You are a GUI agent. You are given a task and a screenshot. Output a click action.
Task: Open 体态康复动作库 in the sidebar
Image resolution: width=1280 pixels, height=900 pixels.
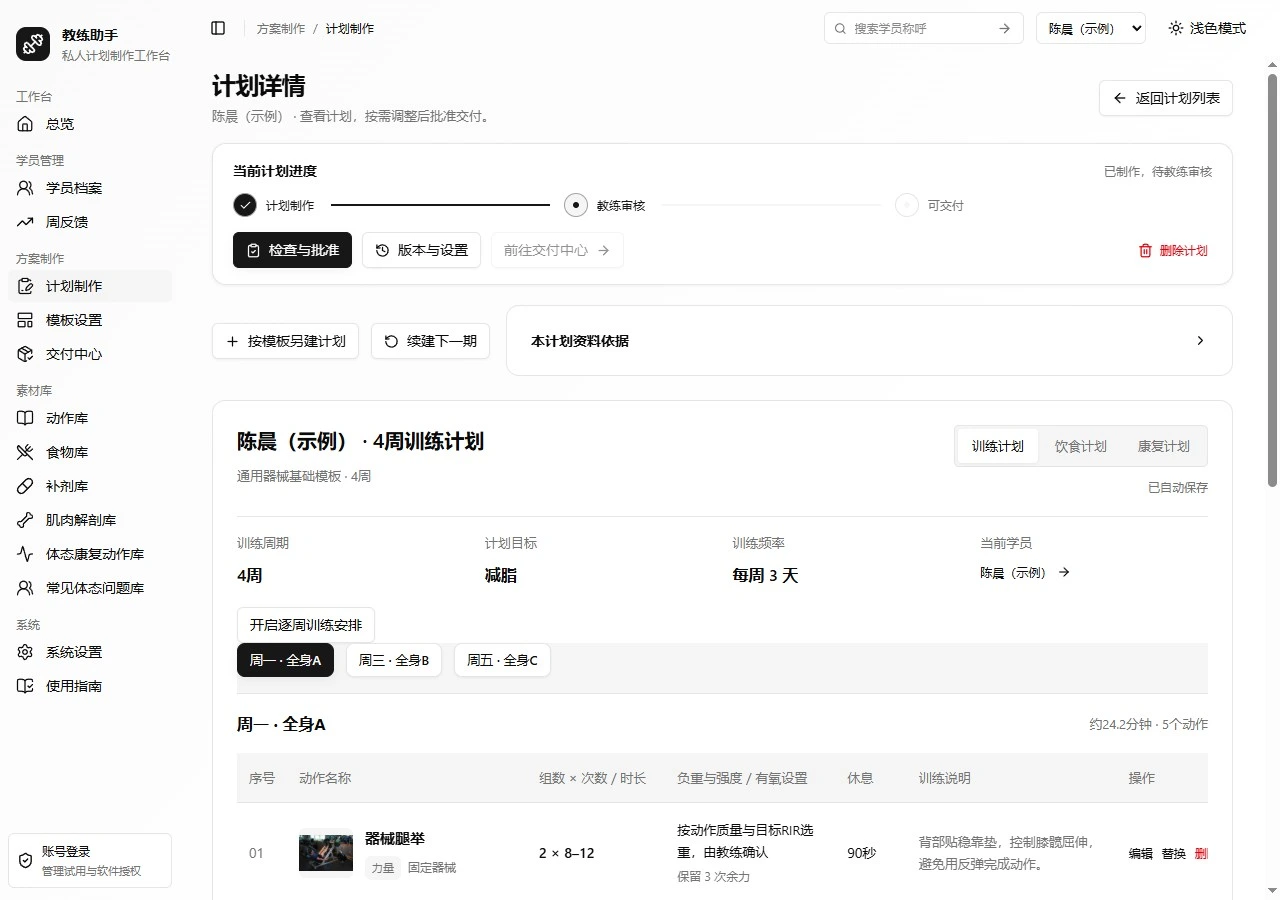pos(90,554)
